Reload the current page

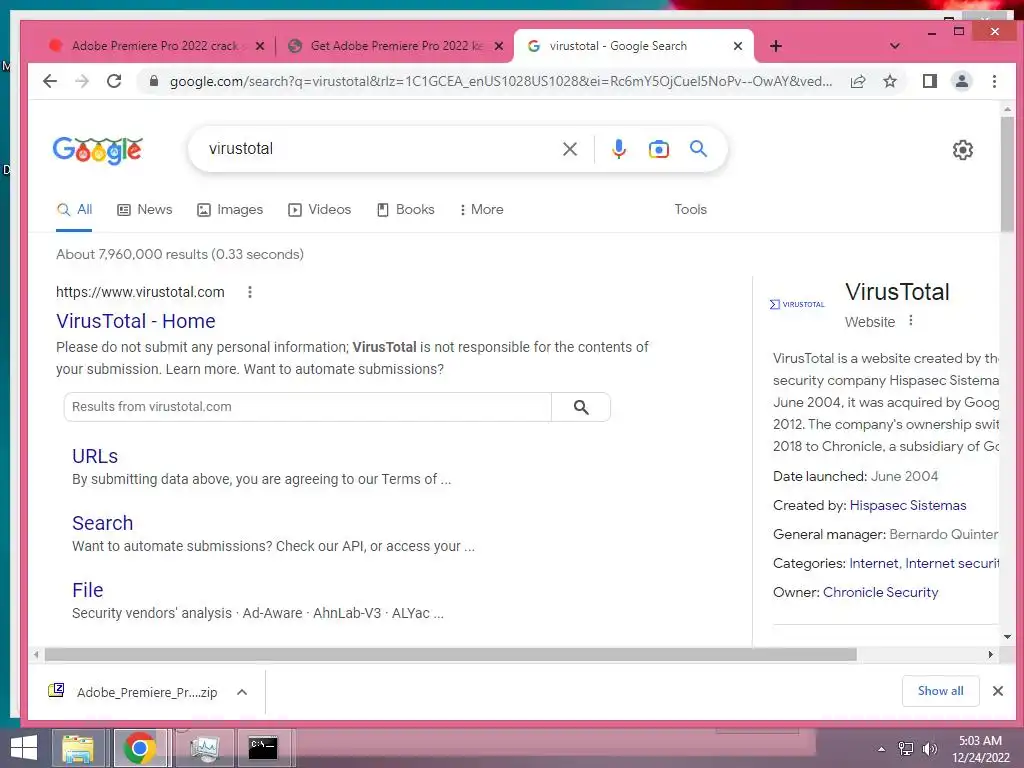[x=114, y=81]
